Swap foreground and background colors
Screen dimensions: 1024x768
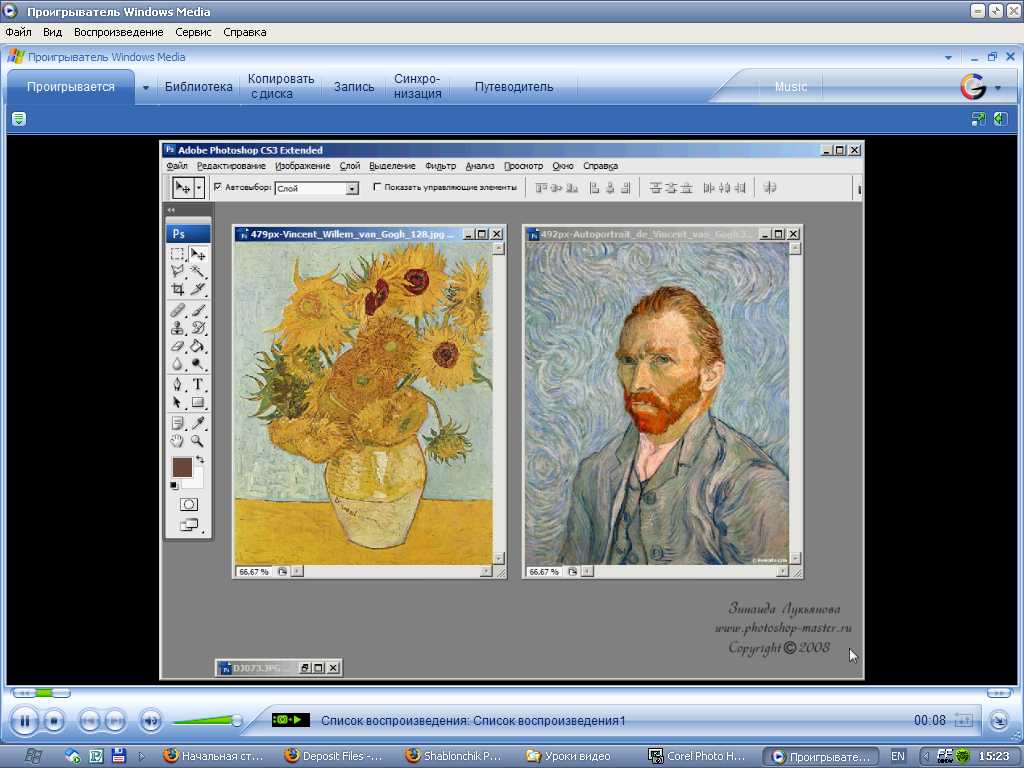(200, 460)
